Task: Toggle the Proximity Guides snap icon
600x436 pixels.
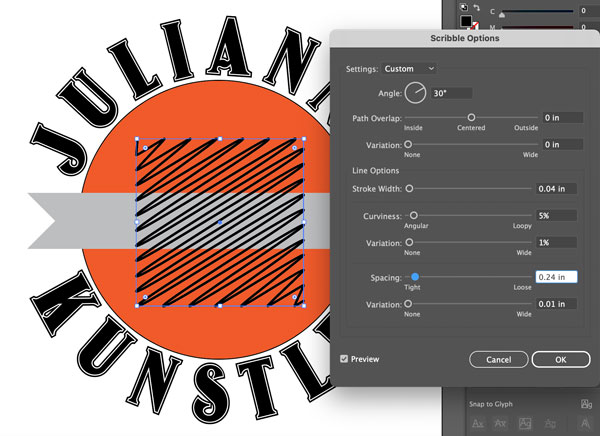Action: tap(550, 423)
